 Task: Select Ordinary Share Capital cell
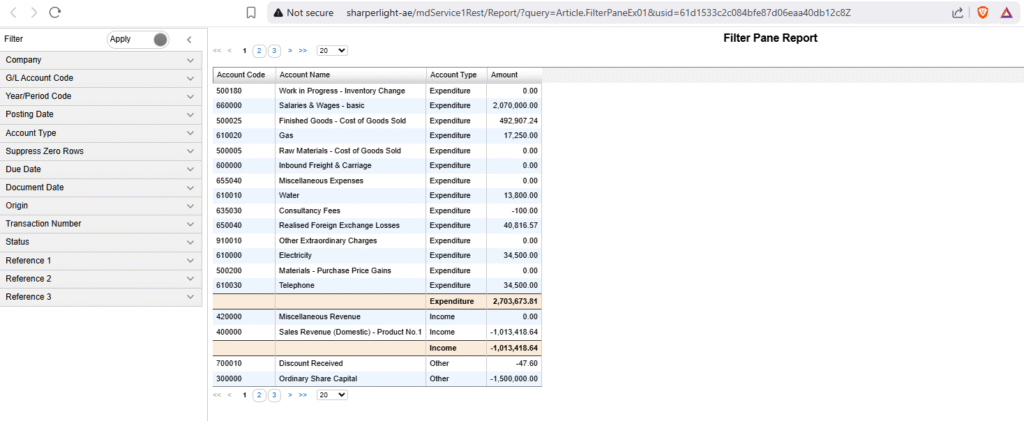pos(351,379)
